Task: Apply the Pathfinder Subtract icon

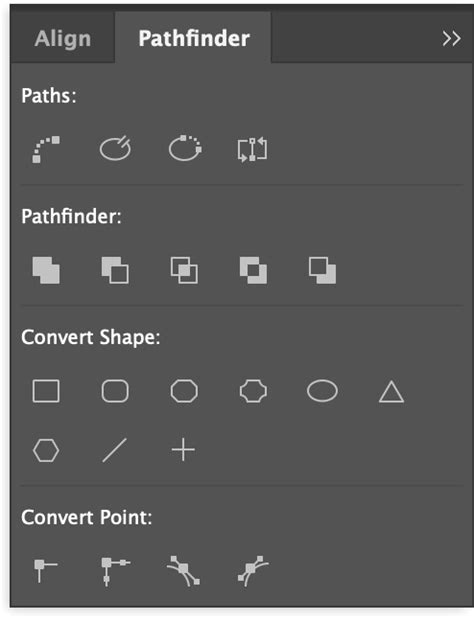Action: pyautogui.click(x=115, y=270)
